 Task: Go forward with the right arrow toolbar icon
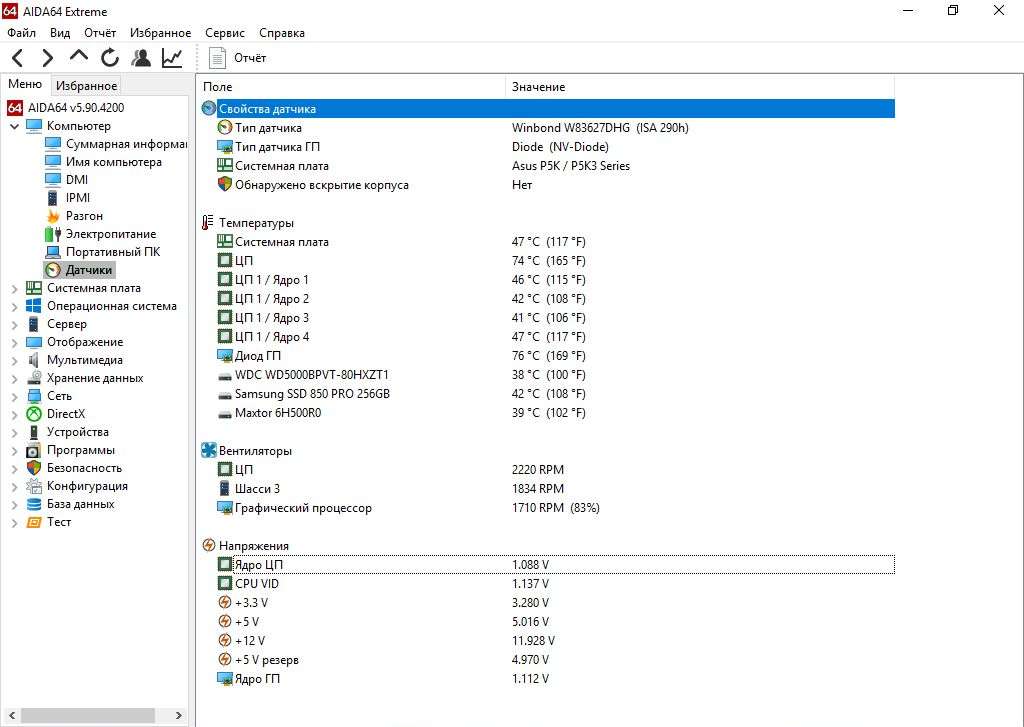coord(48,58)
